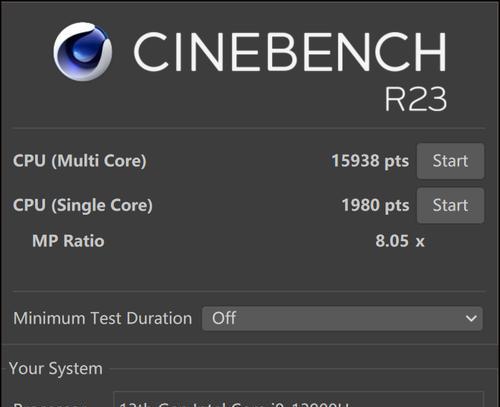Open the Minimum Test Duration dropdown
500x407 pixels.
[x=342, y=318]
